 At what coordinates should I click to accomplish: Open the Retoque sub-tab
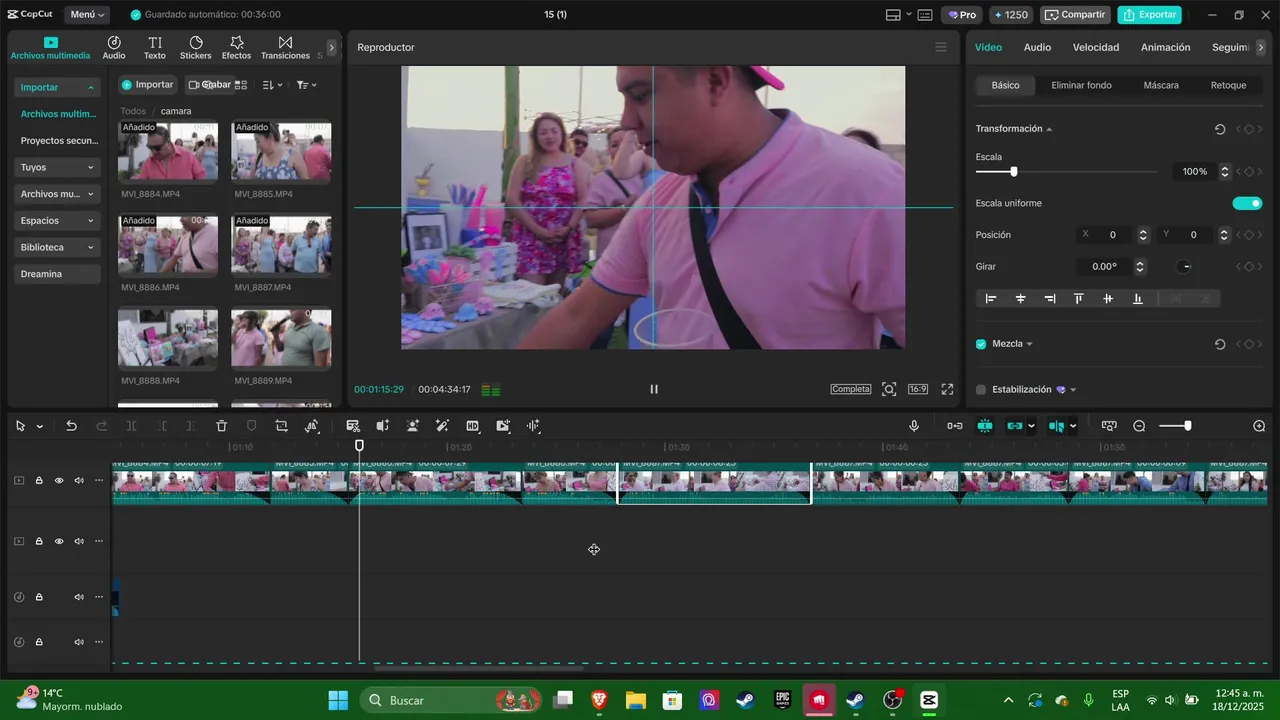pyautogui.click(x=1228, y=85)
